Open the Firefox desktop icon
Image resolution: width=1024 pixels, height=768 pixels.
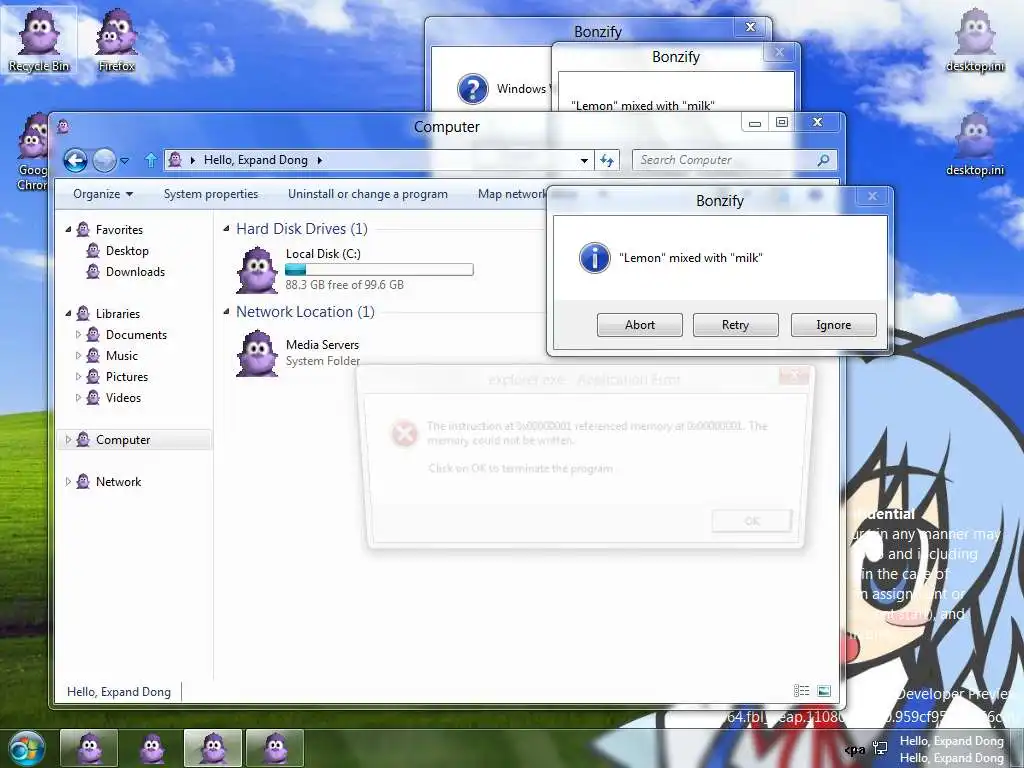pos(117,40)
